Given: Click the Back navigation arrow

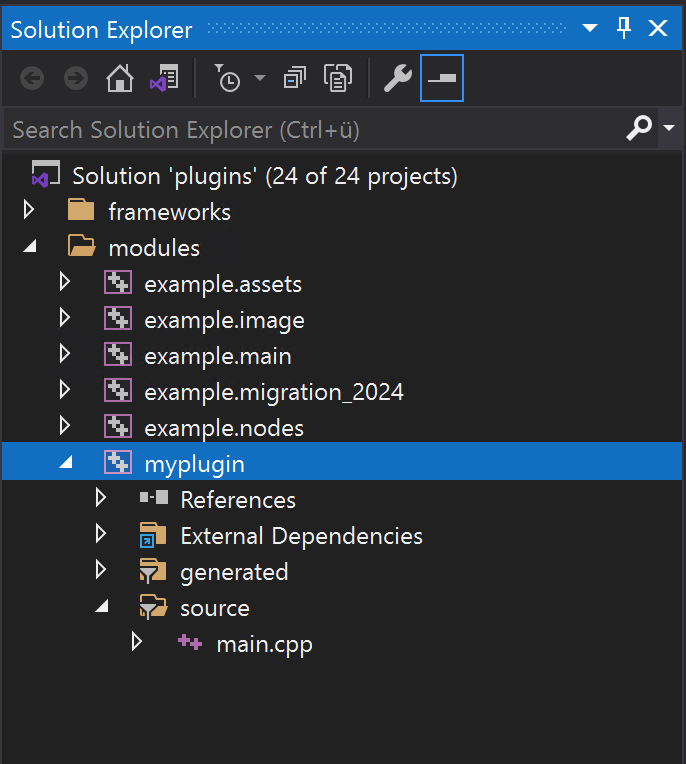Looking at the screenshot, I should coord(32,79).
